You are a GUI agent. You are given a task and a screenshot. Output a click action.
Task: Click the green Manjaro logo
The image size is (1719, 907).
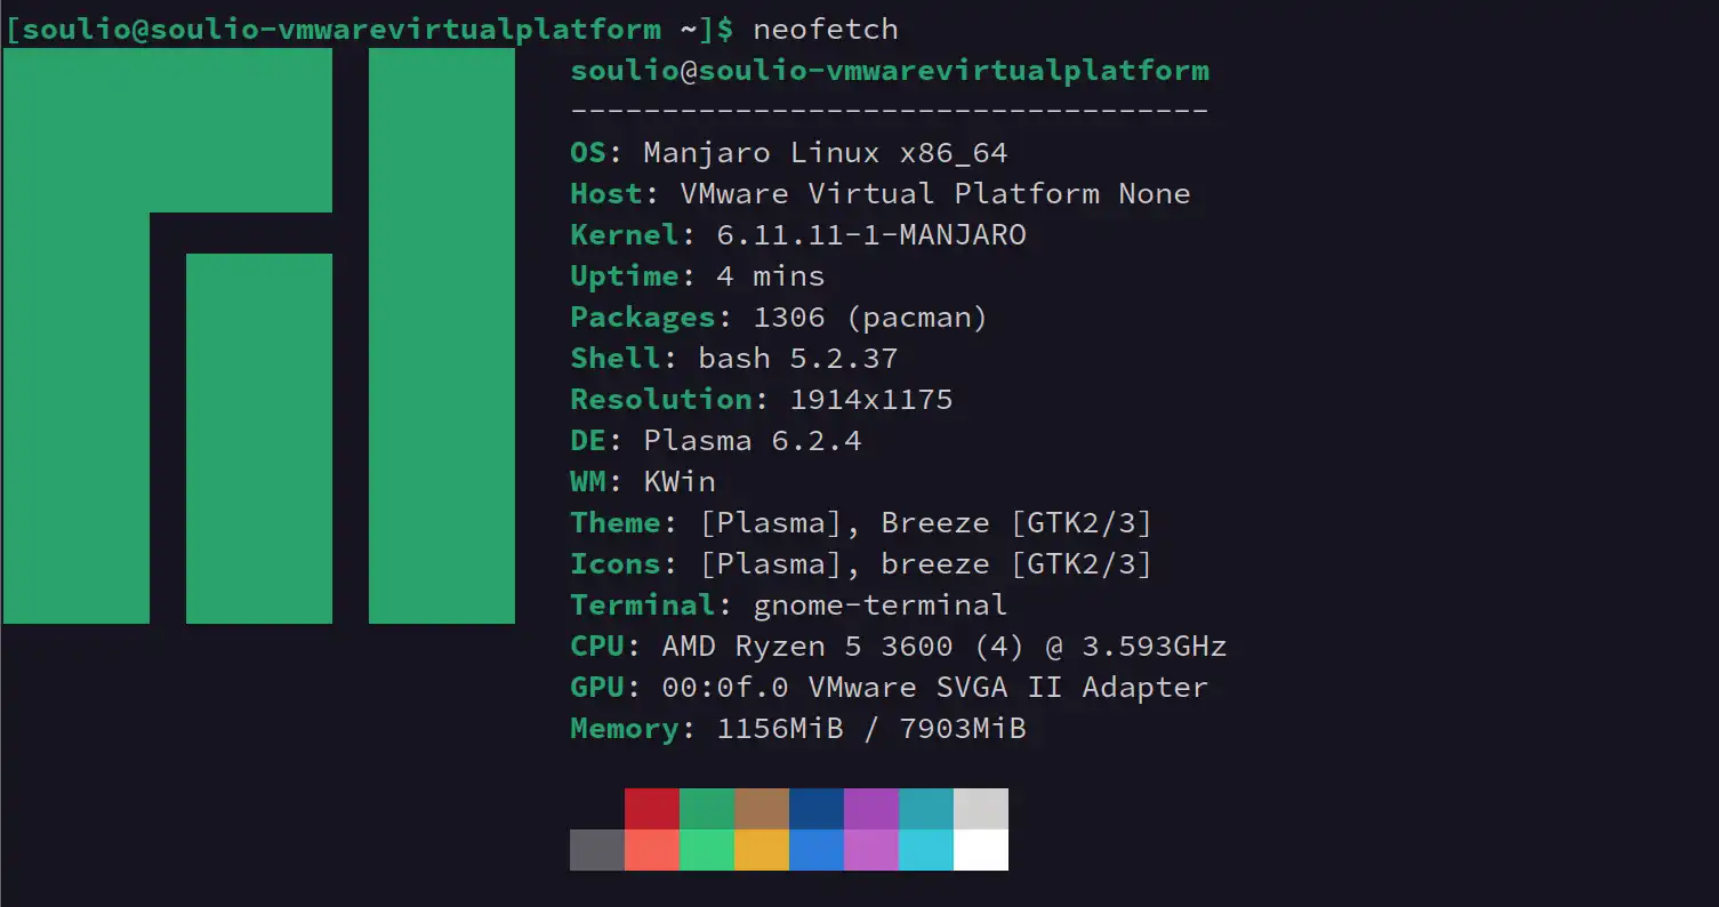258,336
